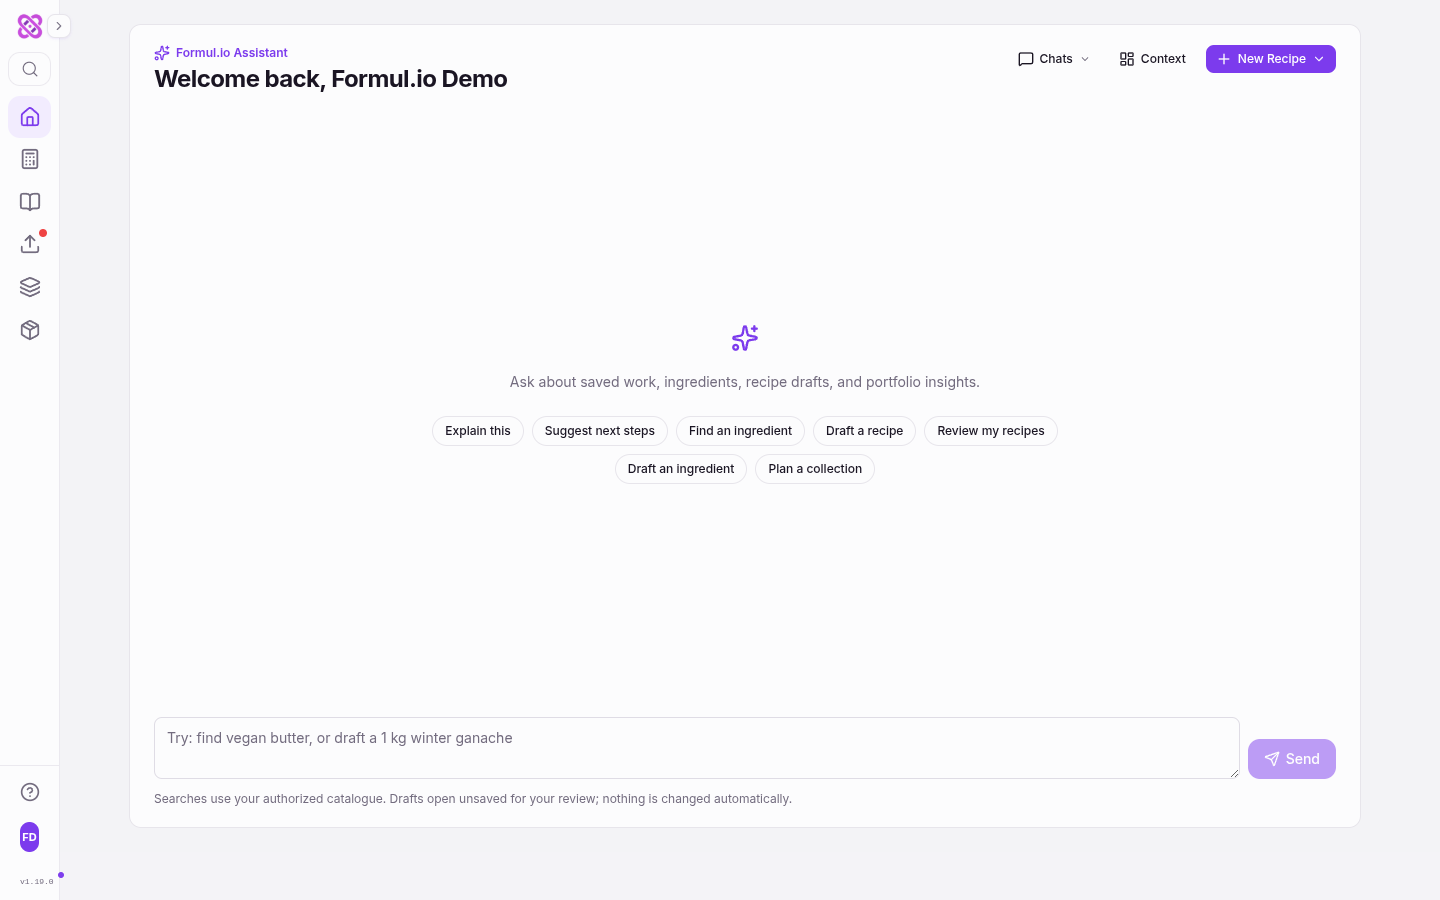Pick the 'Review my recipes' chip
Viewport: 1440px width, 900px height.
[x=991, y=431]
